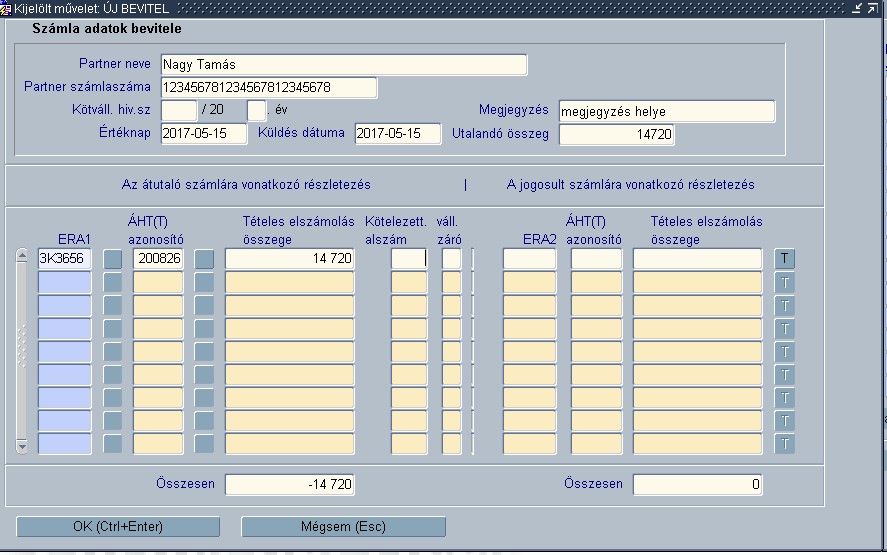Viewport: 887px width, 555px height.
Task: Open the value list button beside ERA1 3K3656
Action: 113,259
